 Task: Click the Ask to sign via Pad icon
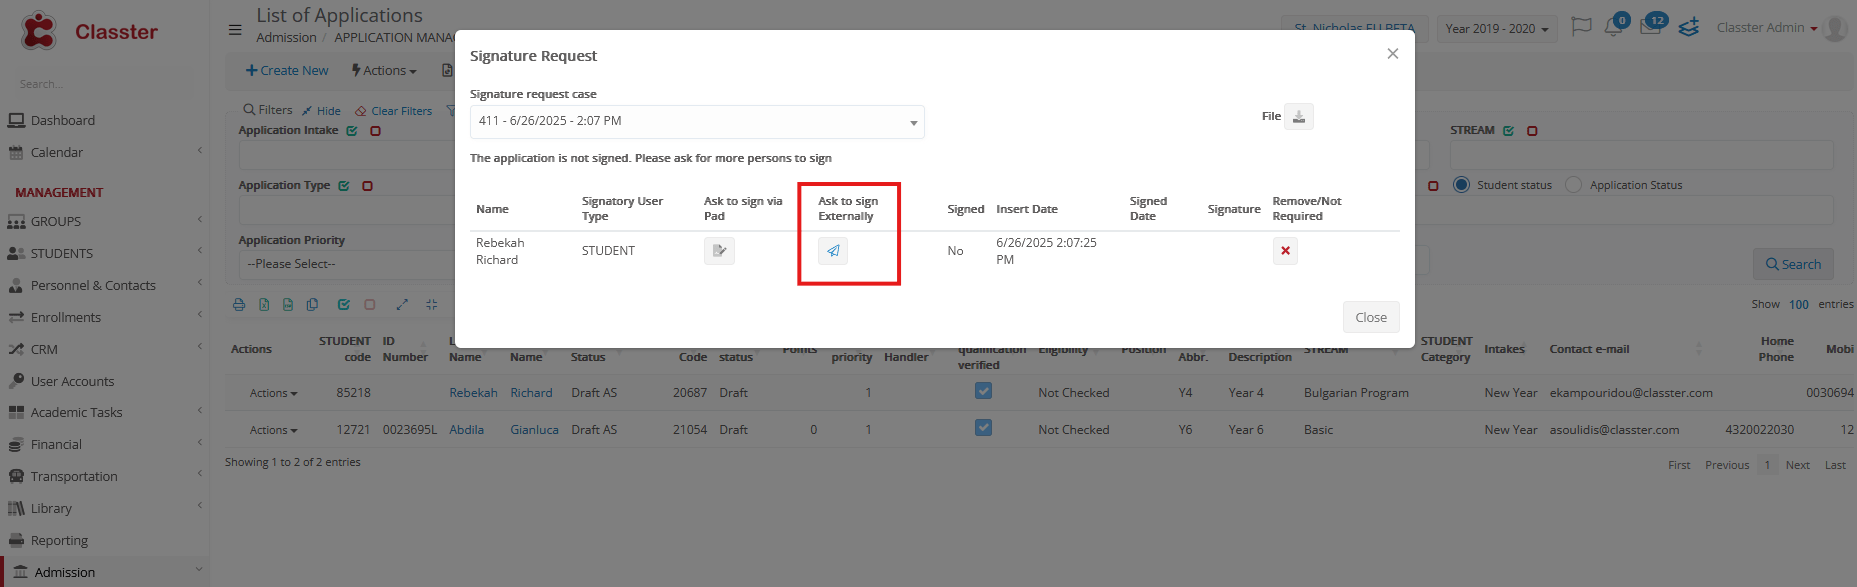click(x=719, y=251)
